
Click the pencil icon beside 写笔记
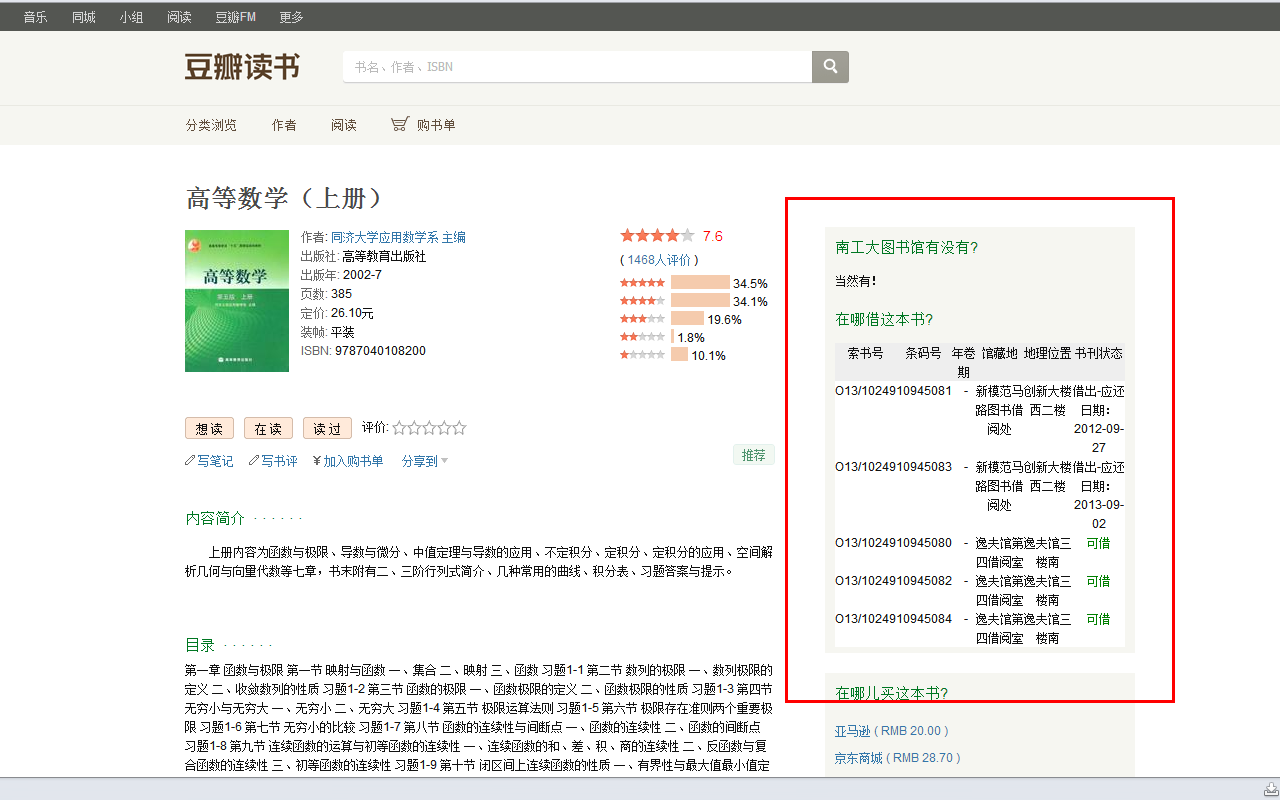(x=190, y=461)
